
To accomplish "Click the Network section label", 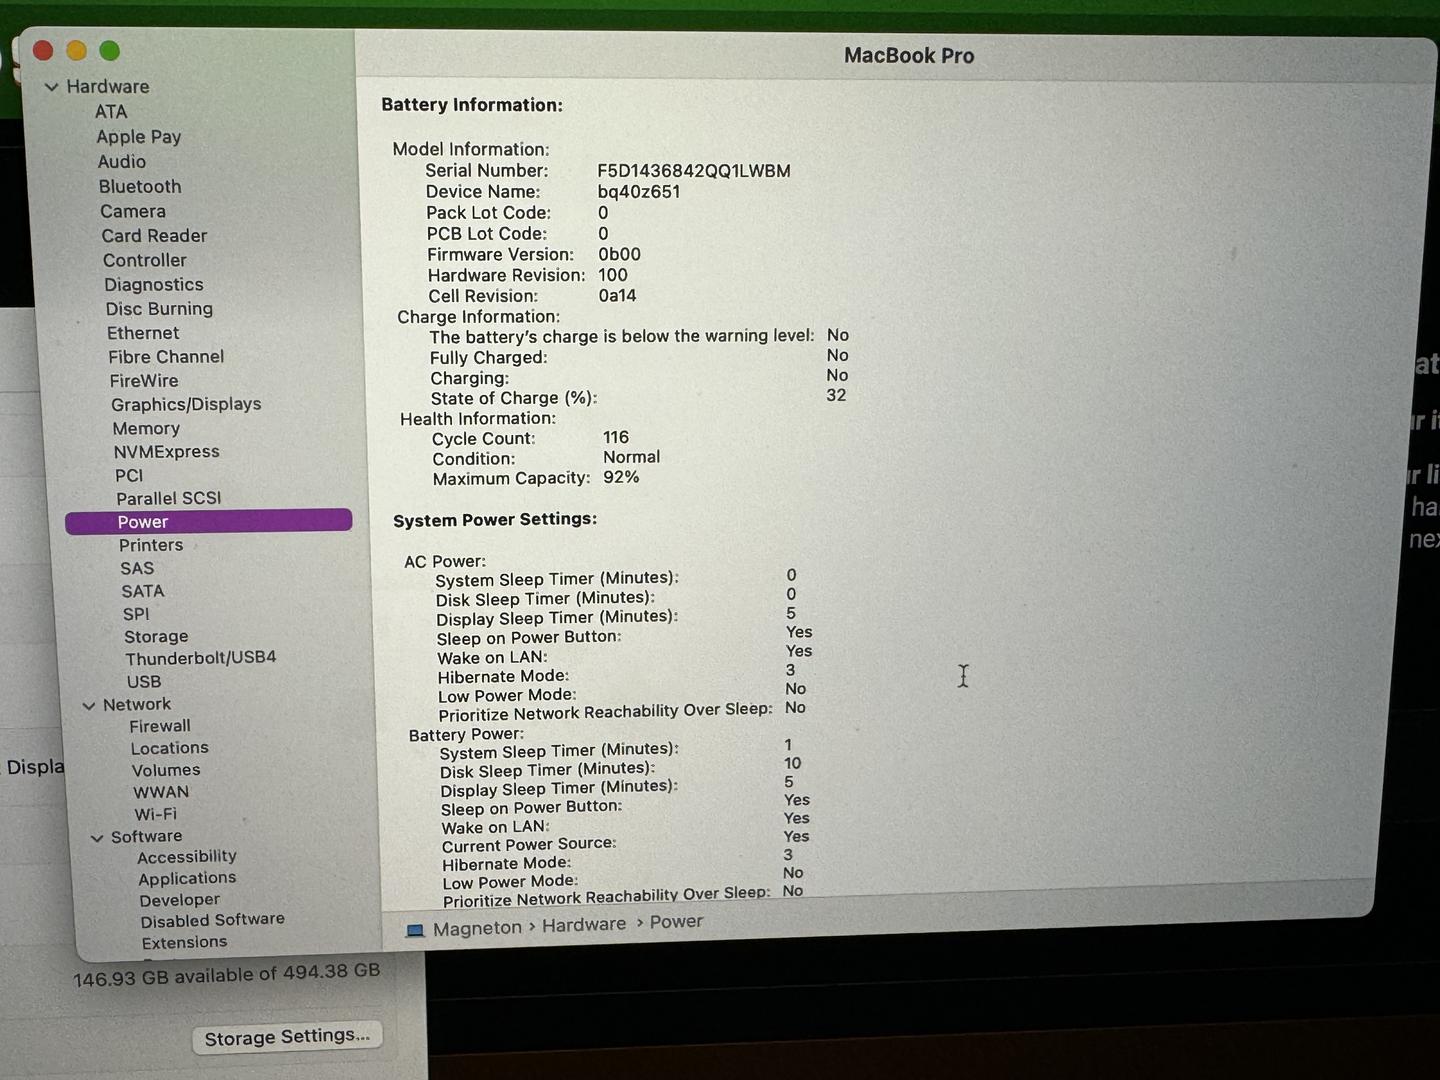I will pos(136,705).
